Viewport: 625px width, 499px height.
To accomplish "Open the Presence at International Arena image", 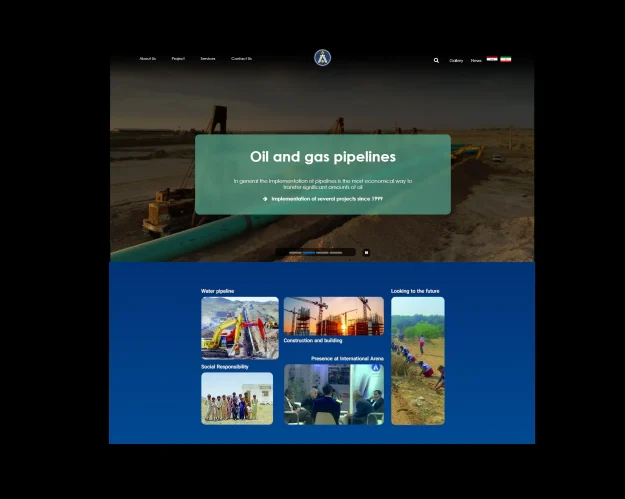I will (333, 394).
